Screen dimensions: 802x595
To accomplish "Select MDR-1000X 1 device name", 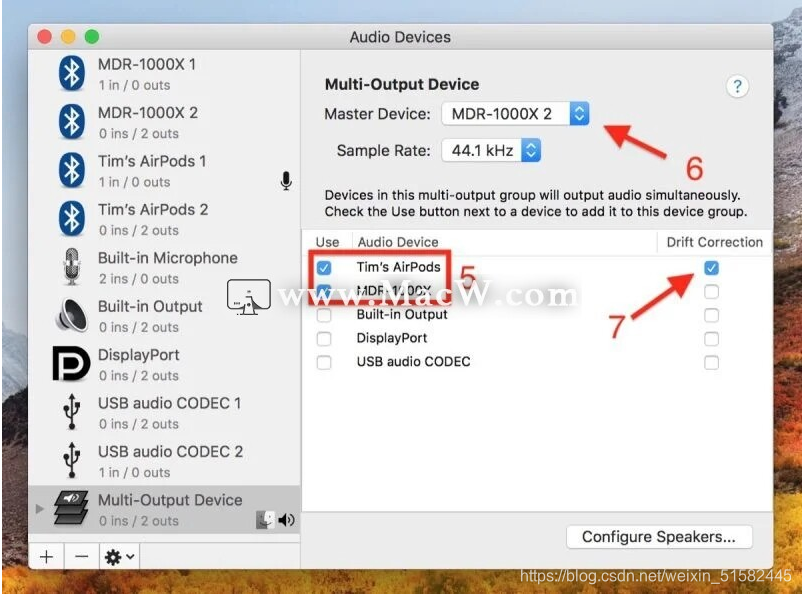I will [147, 64].
